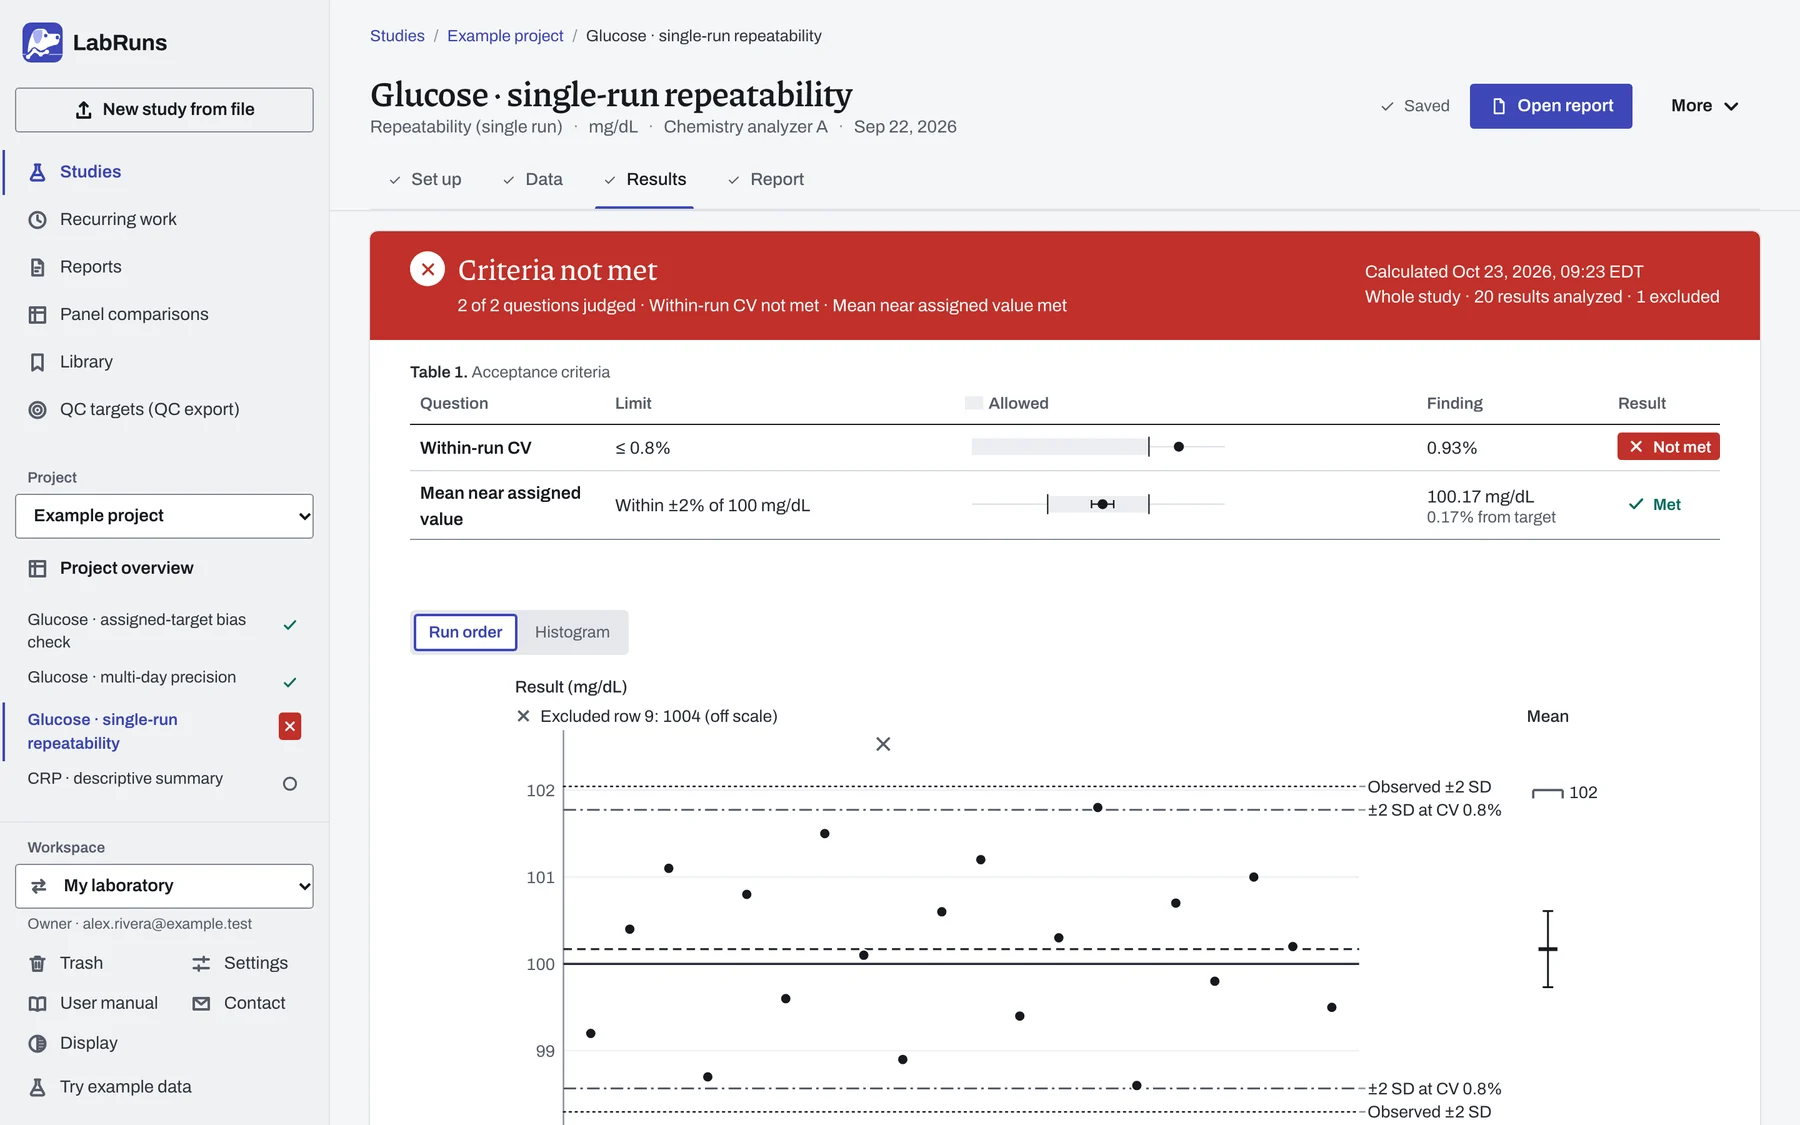Click the excluded point X marker on chart
Image resolution: width=1800 pixels, height=1125 pixels.
click(883, 744)
